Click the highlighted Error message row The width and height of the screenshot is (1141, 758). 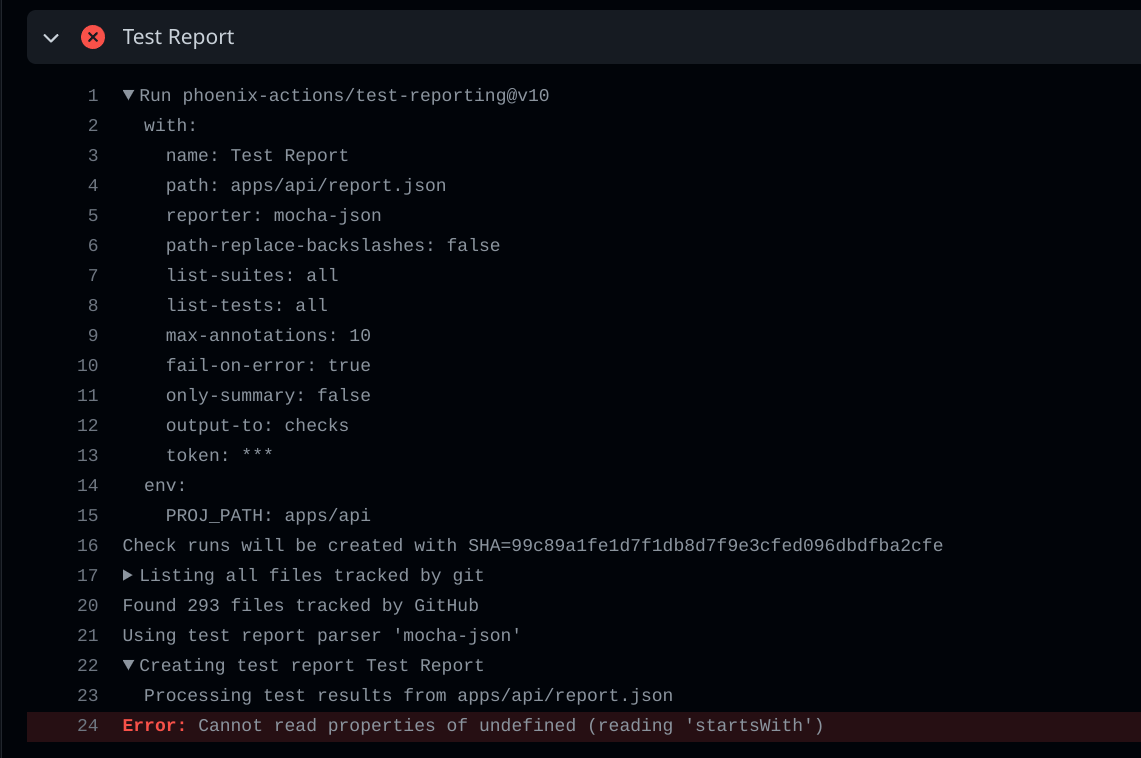click(470, 725)
